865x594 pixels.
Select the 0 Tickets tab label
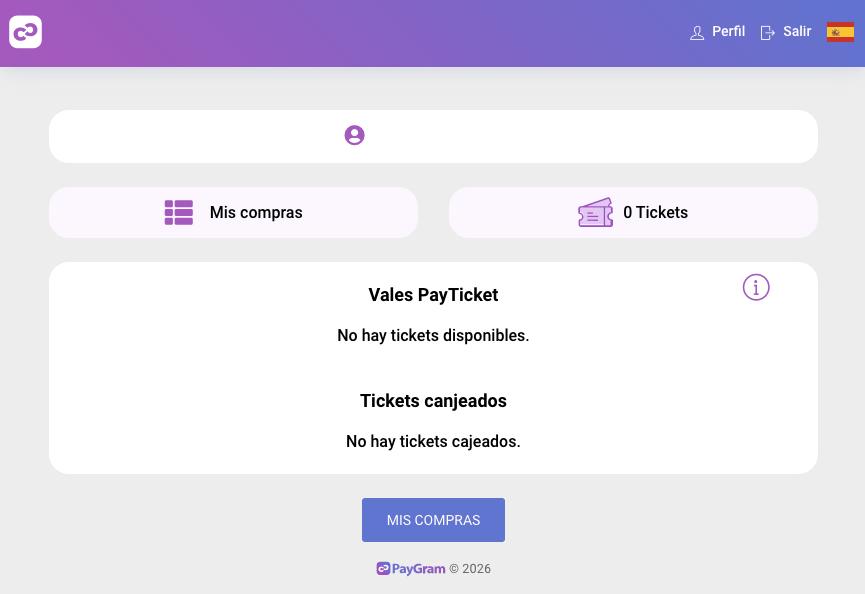point(655,212)
